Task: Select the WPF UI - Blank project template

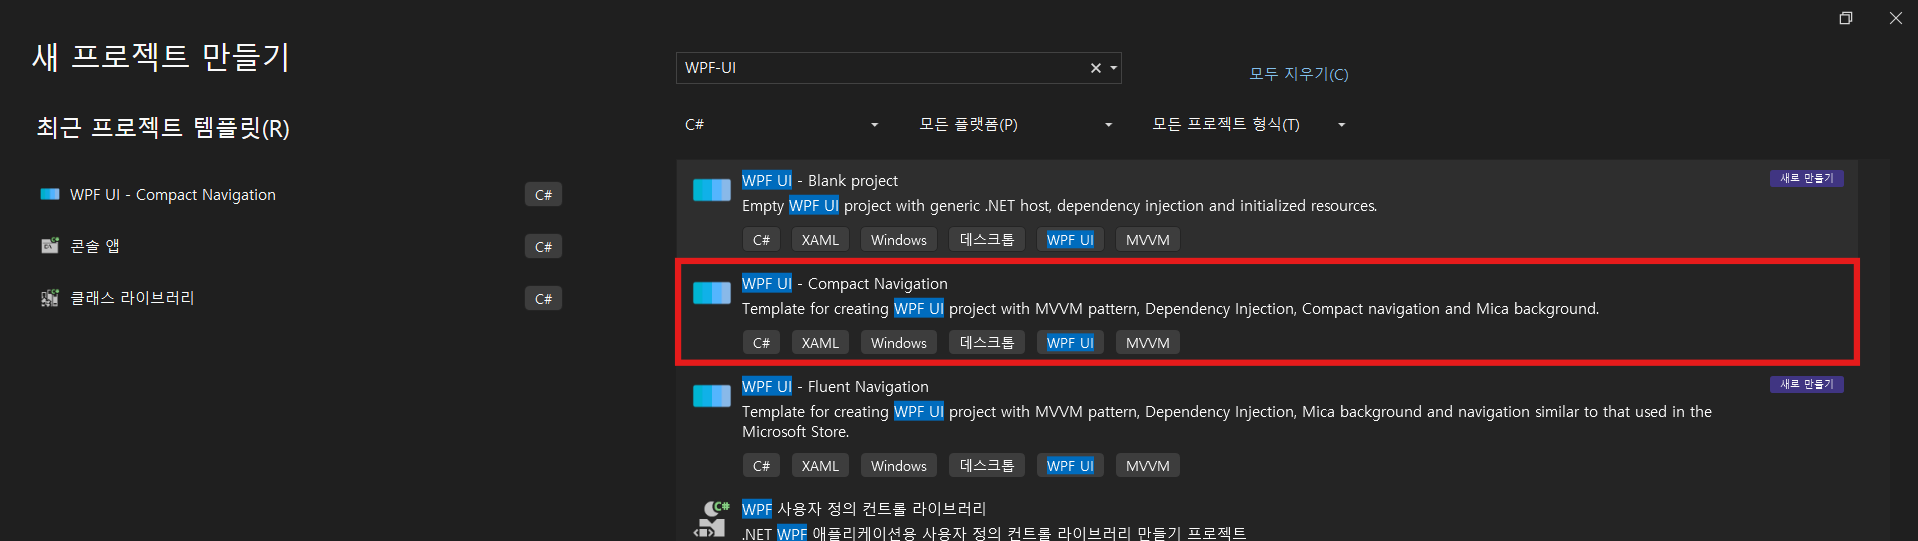Action: coord(1267,210)
